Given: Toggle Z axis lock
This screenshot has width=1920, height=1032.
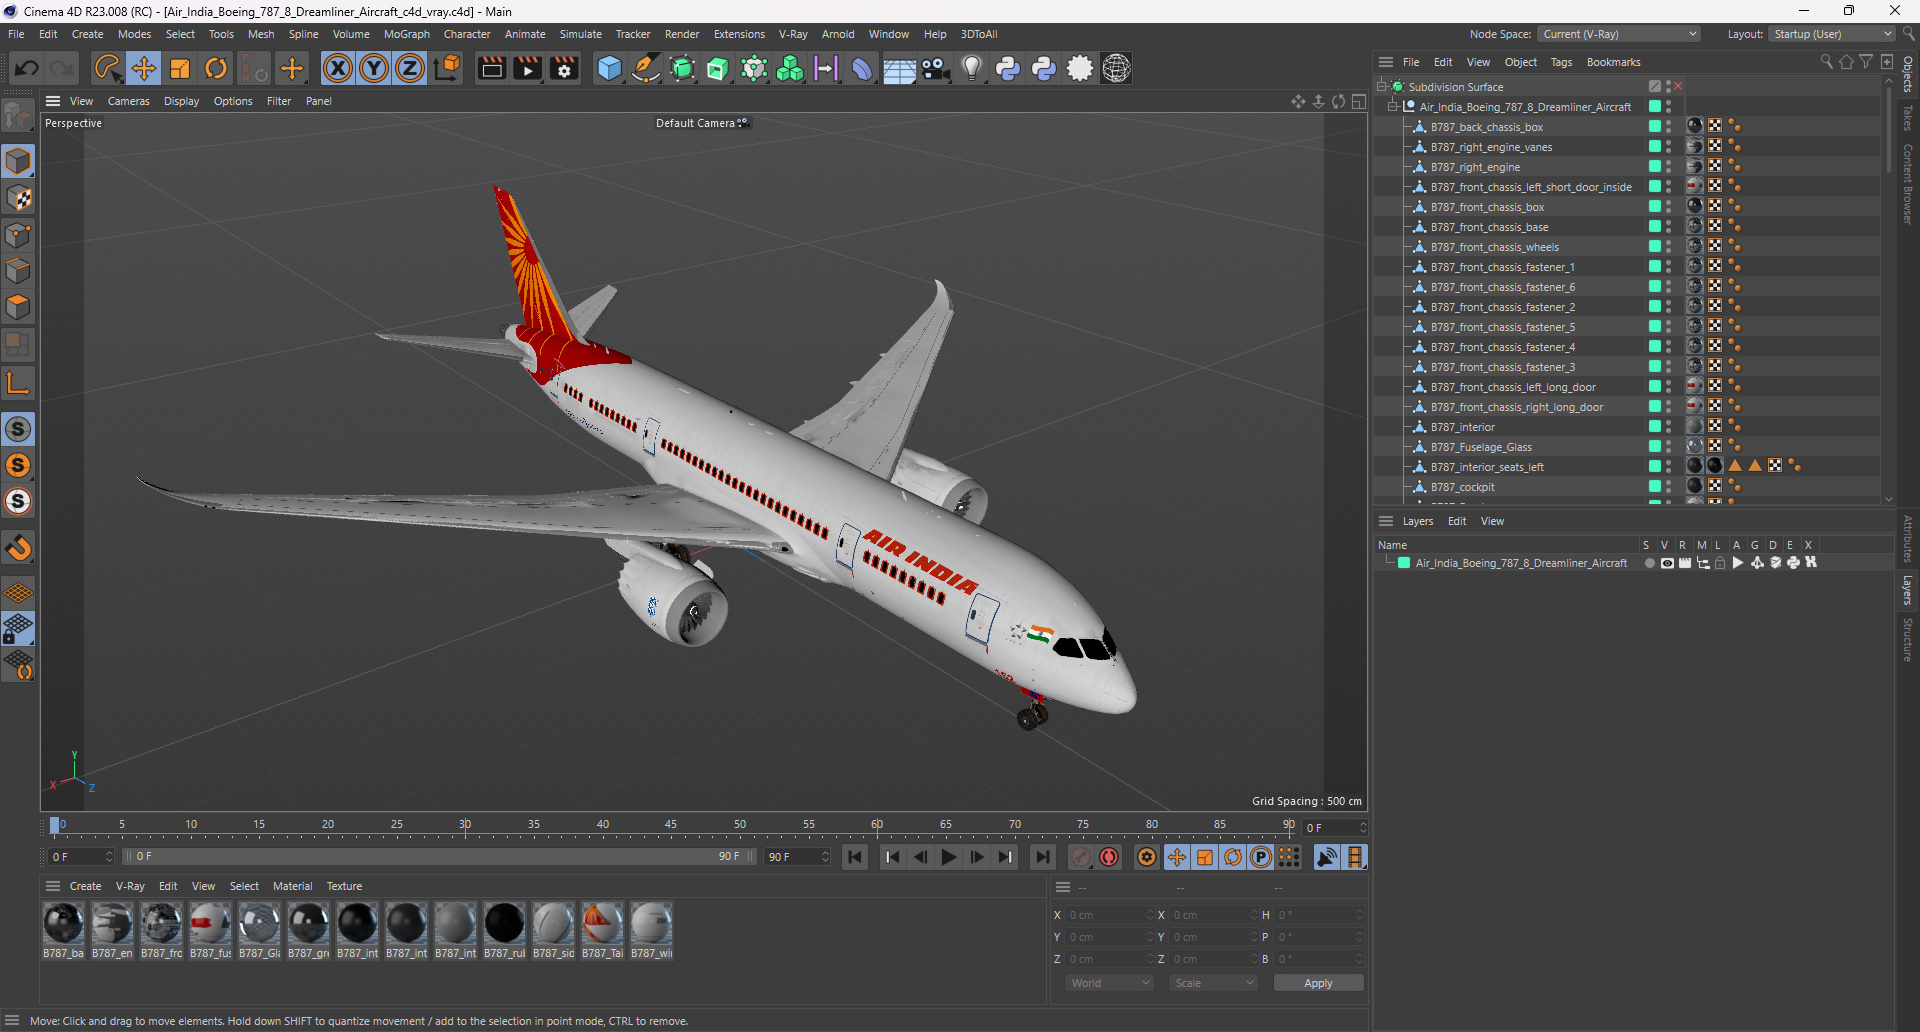Looking at the screenshot, I should [410, 68].
